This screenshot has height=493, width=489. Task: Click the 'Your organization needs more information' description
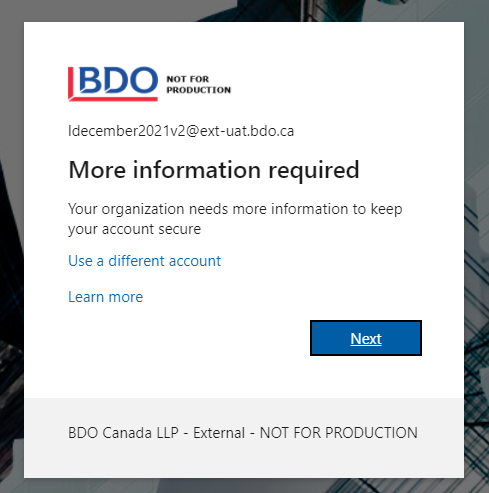click(235, 219)
